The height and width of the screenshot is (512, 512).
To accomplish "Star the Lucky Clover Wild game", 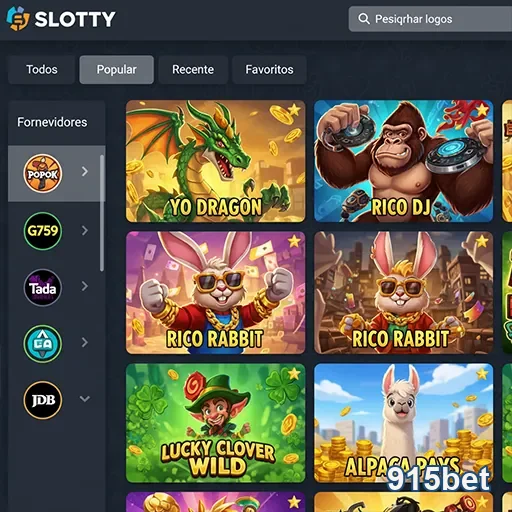I will point(294,374).
